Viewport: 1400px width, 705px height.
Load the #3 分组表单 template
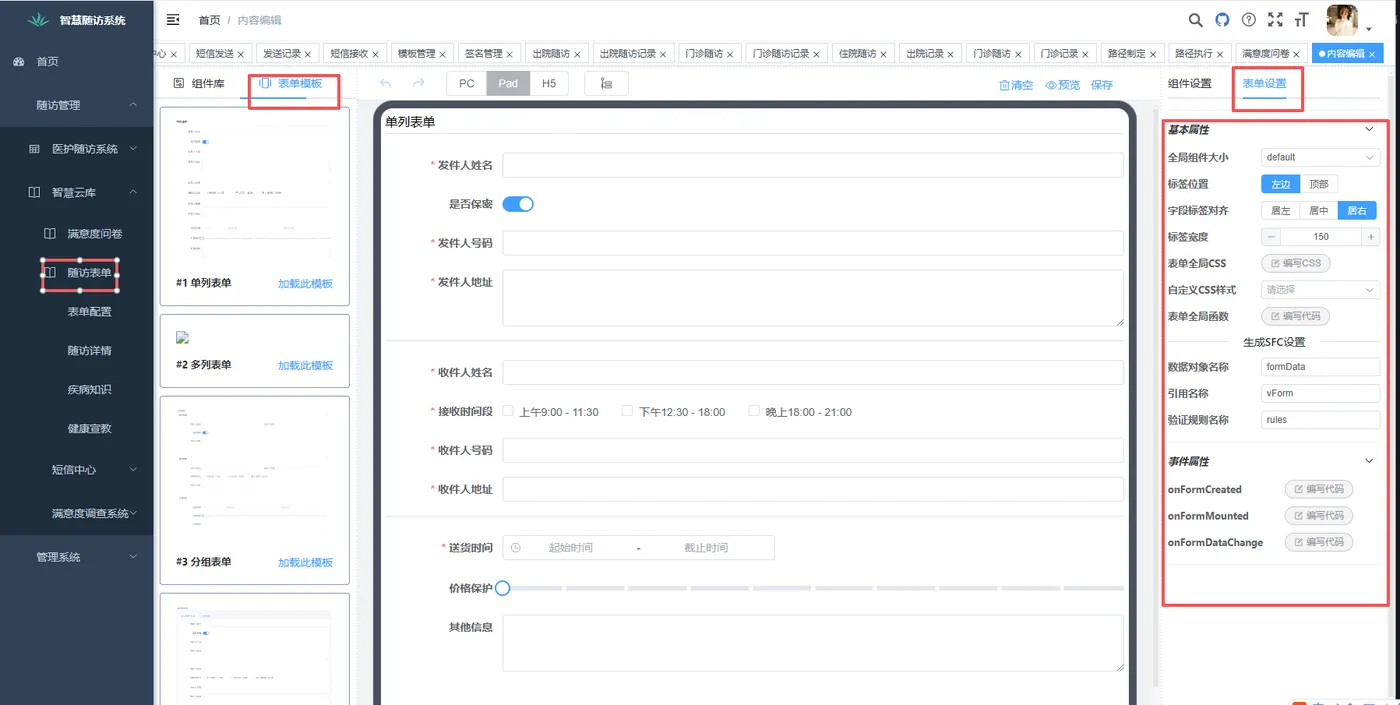click(x=305, y=563)
